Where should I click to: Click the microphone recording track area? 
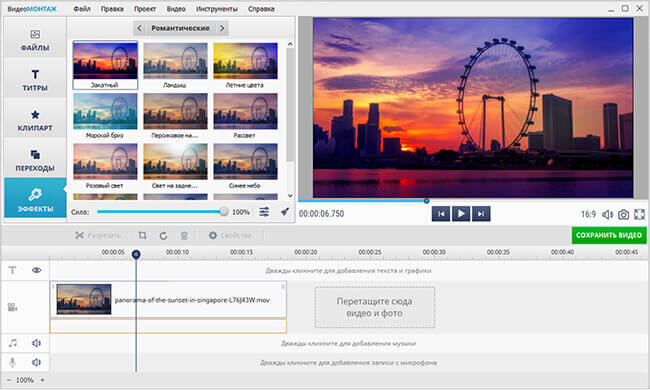(348, 363)
